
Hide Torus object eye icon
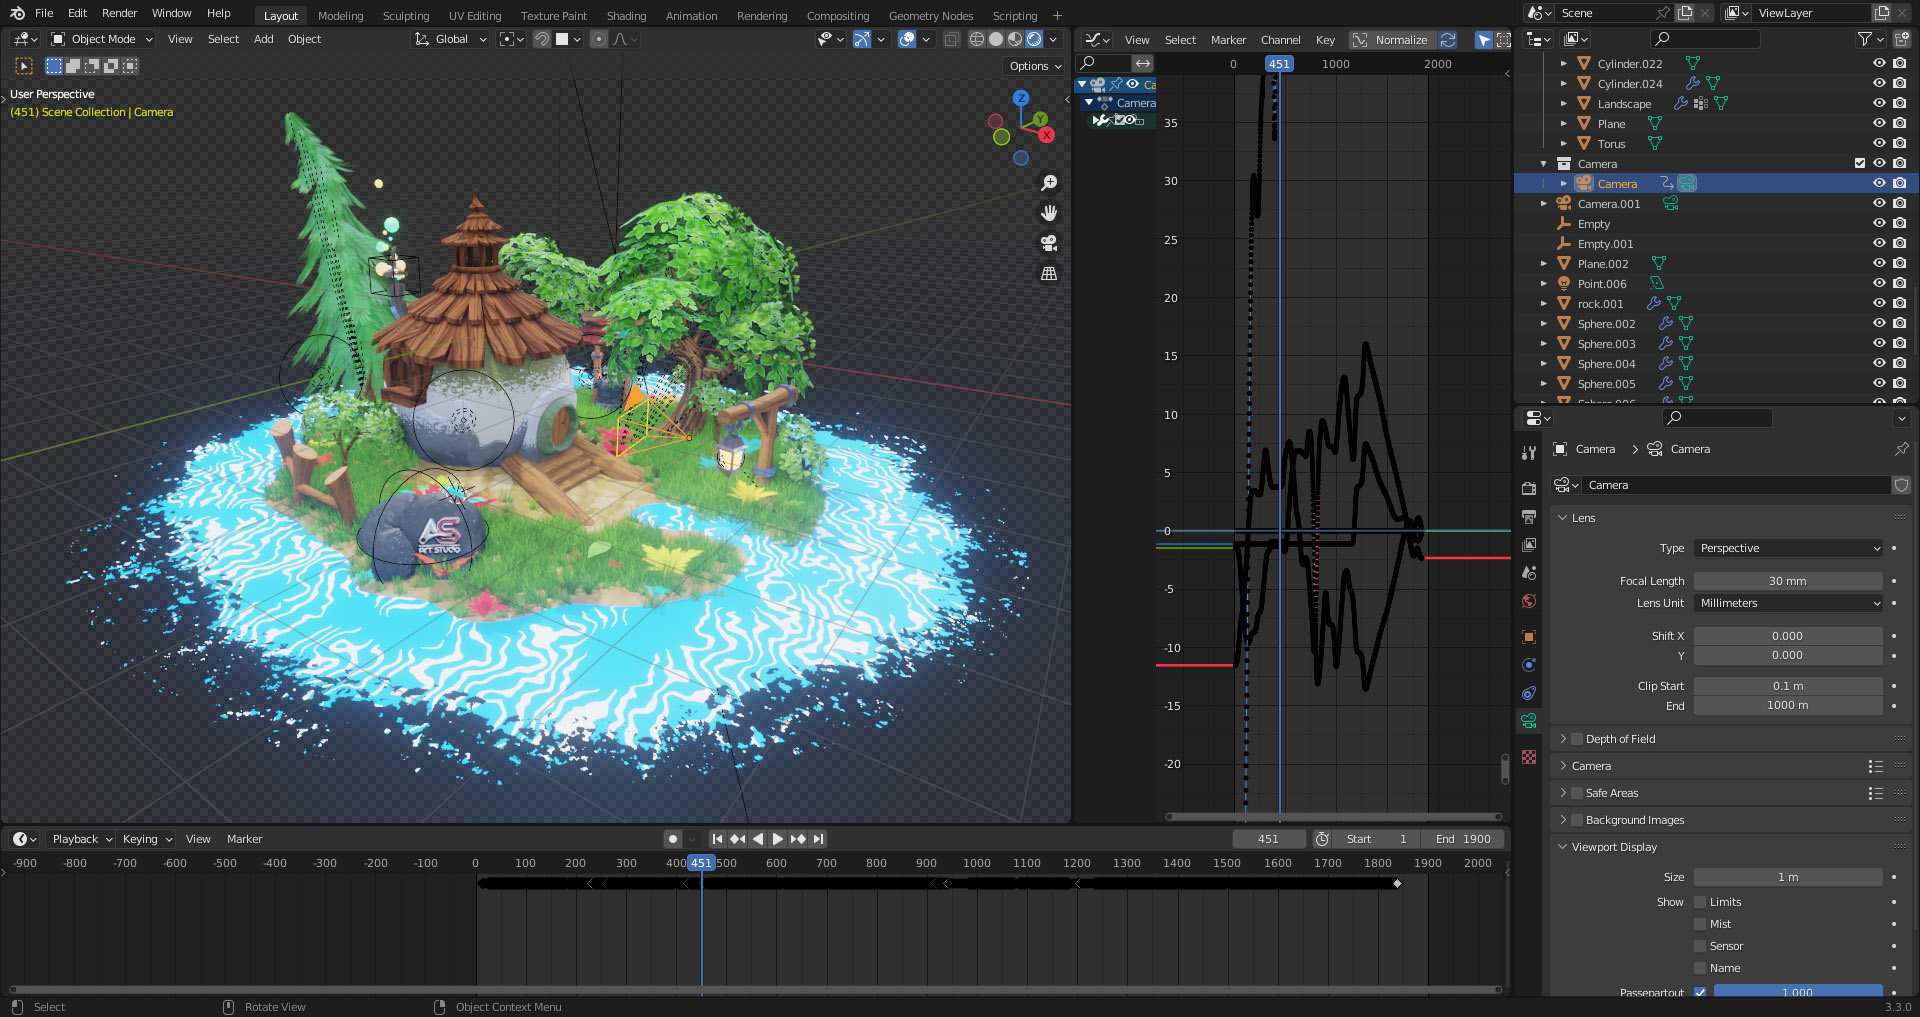(1879, 143)
